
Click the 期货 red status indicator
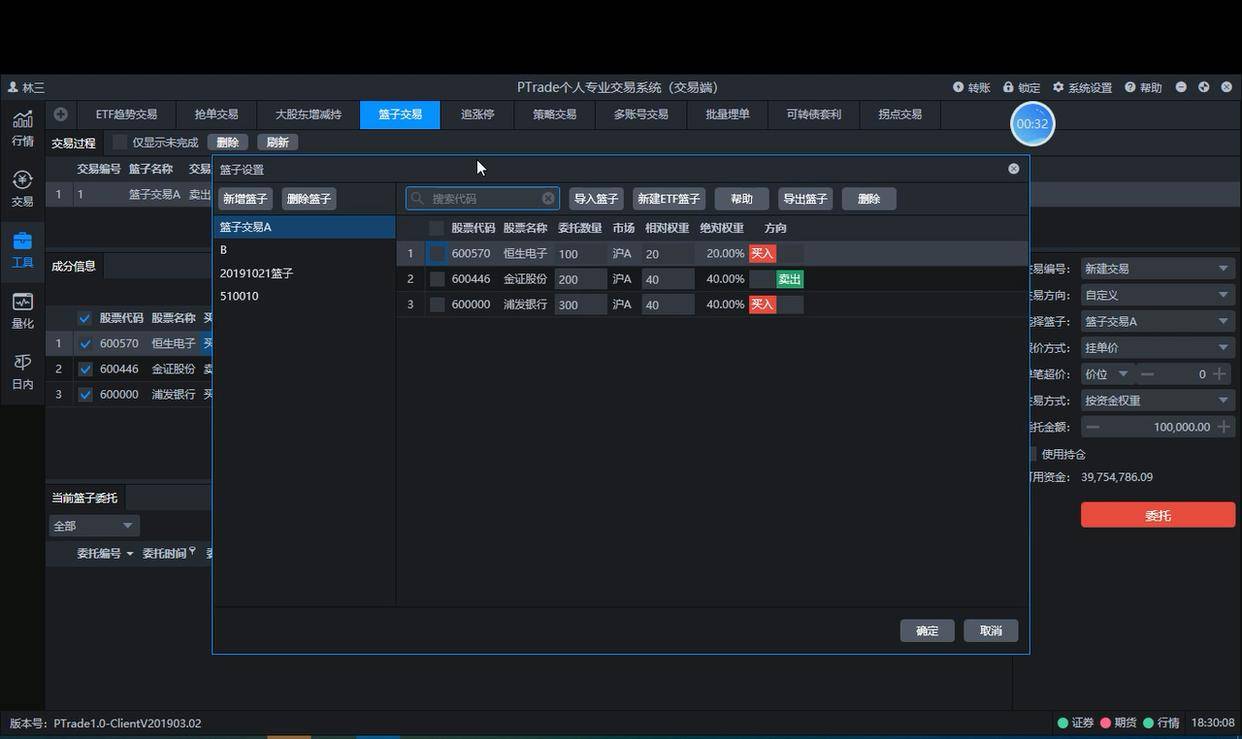pos(1105,722)
